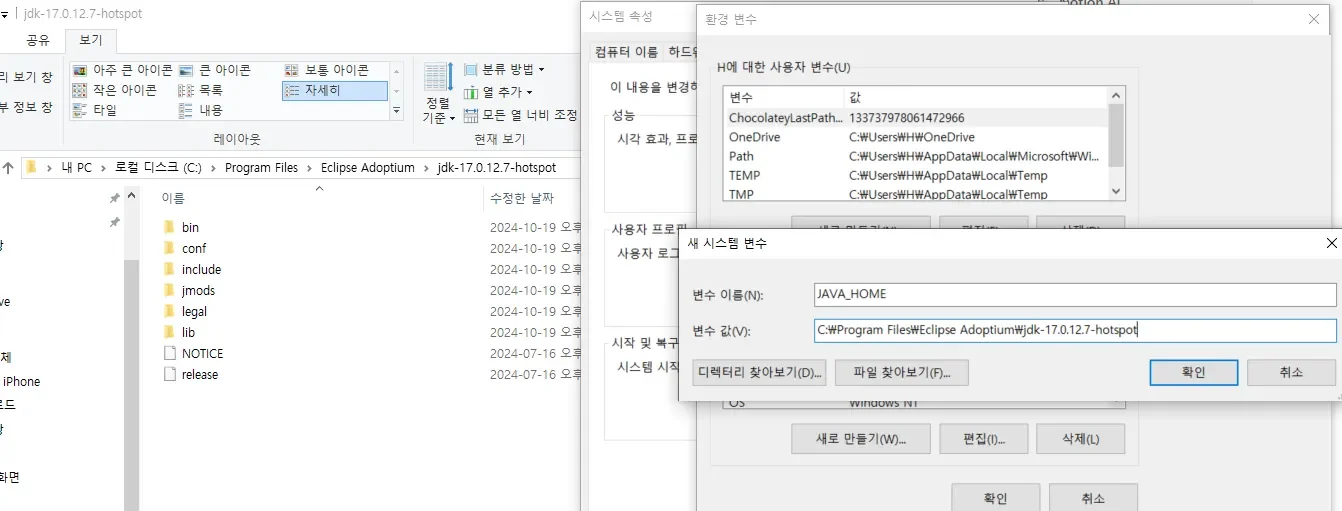Select the 타일 tiles layout
The height and width of the screenshot is (511, 1342).
(95, 110)
